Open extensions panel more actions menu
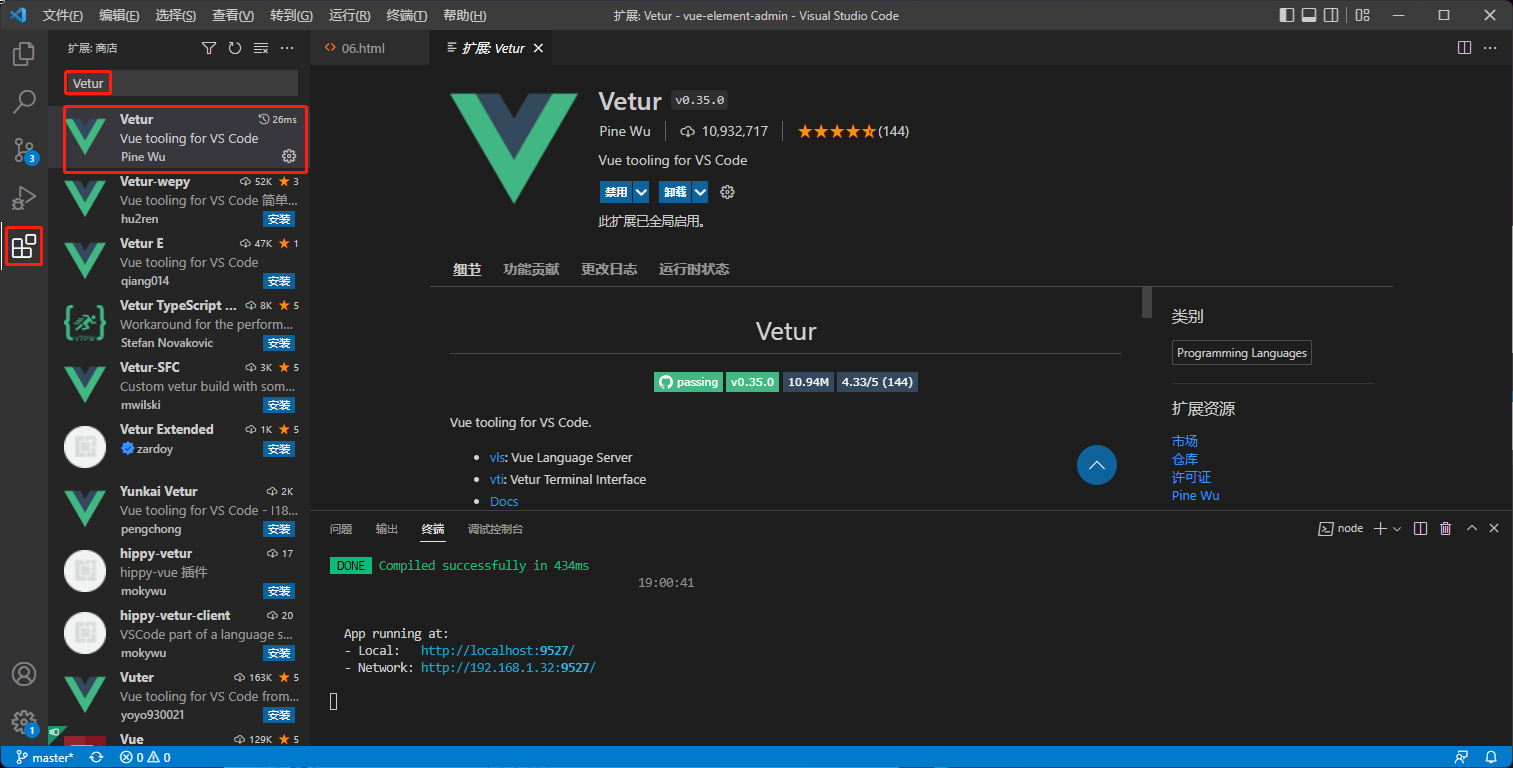 point(287,48)
